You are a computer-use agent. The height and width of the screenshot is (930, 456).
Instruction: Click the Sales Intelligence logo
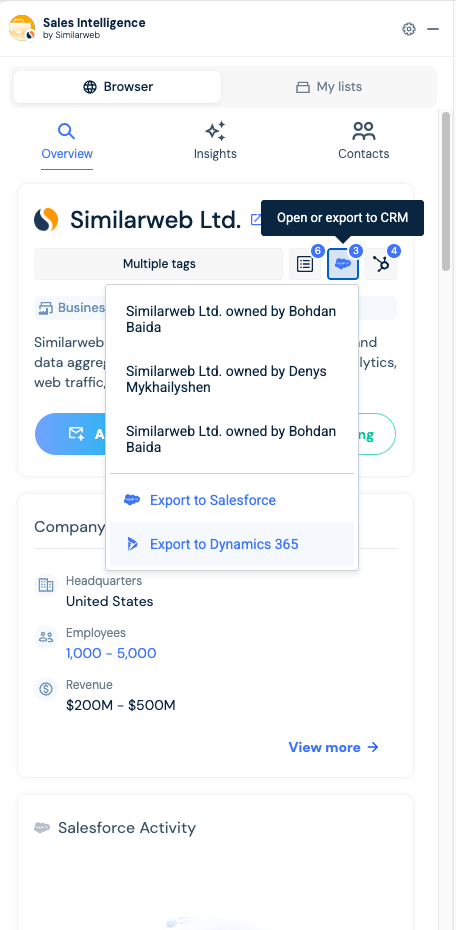click(x=23, y=28)
